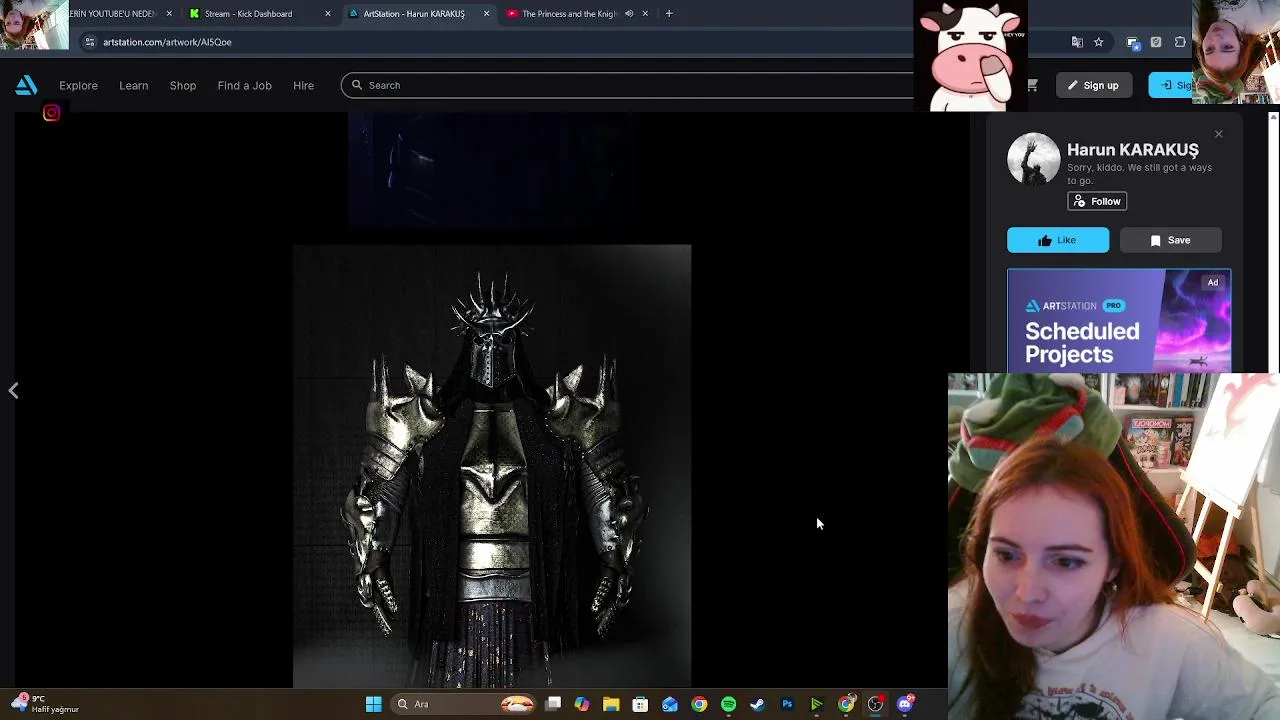The image size is (1280, 720).
Task: Focus the ArtStation search field
Action: tap(630, 85)
